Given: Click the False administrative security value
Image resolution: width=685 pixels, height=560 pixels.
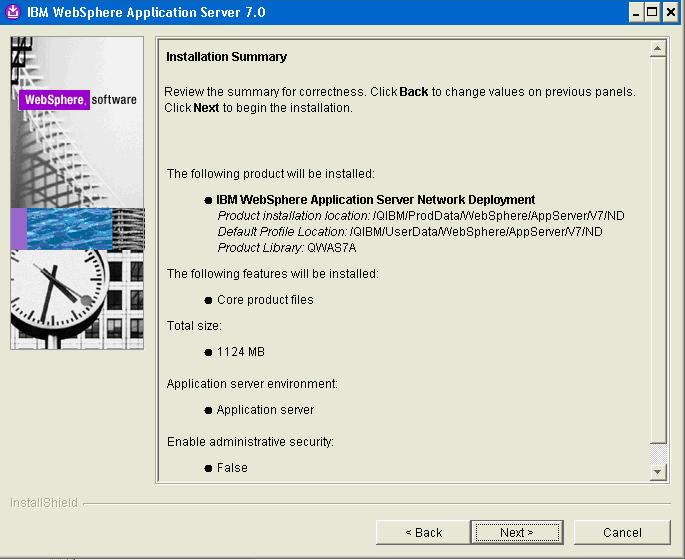Looking at the screenshot, I should [232, 468].
